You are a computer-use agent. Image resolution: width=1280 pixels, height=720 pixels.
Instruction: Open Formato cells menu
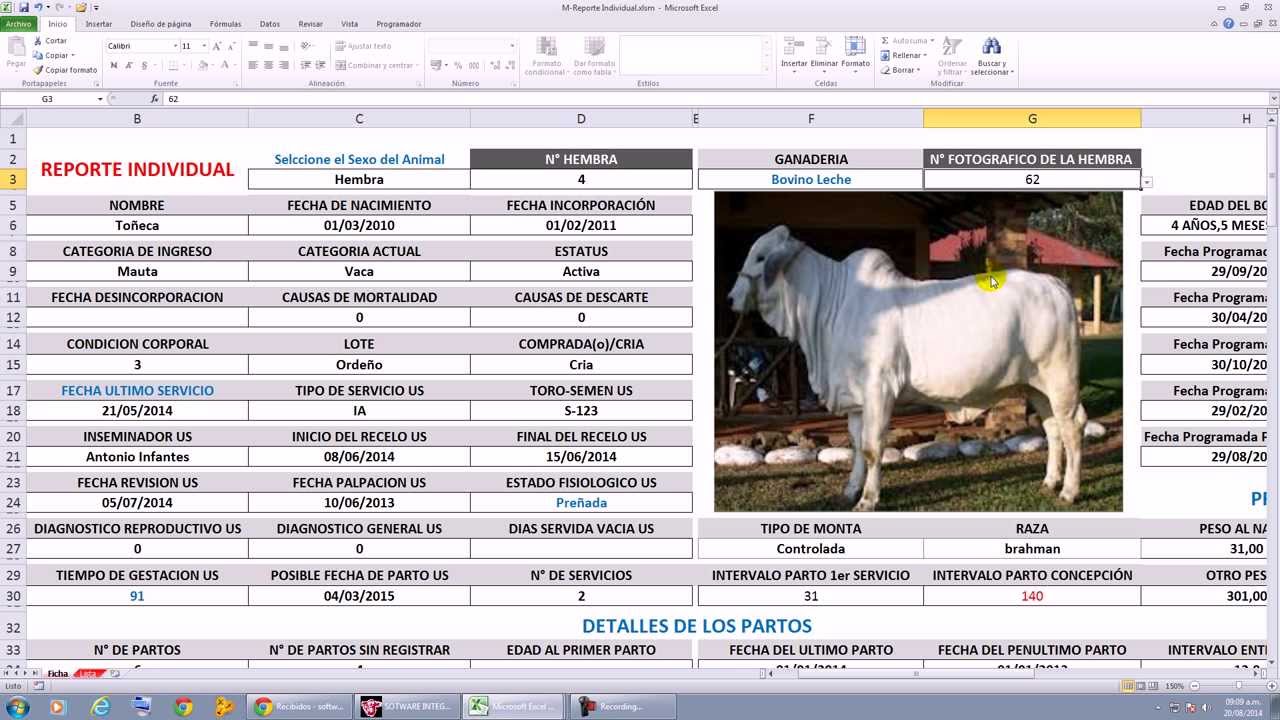pos(855,56)
